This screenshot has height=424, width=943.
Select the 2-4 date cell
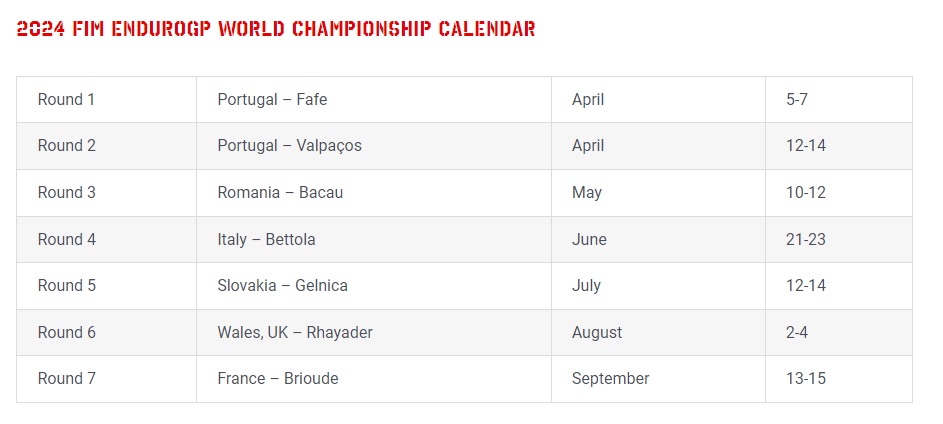point(838,333)
